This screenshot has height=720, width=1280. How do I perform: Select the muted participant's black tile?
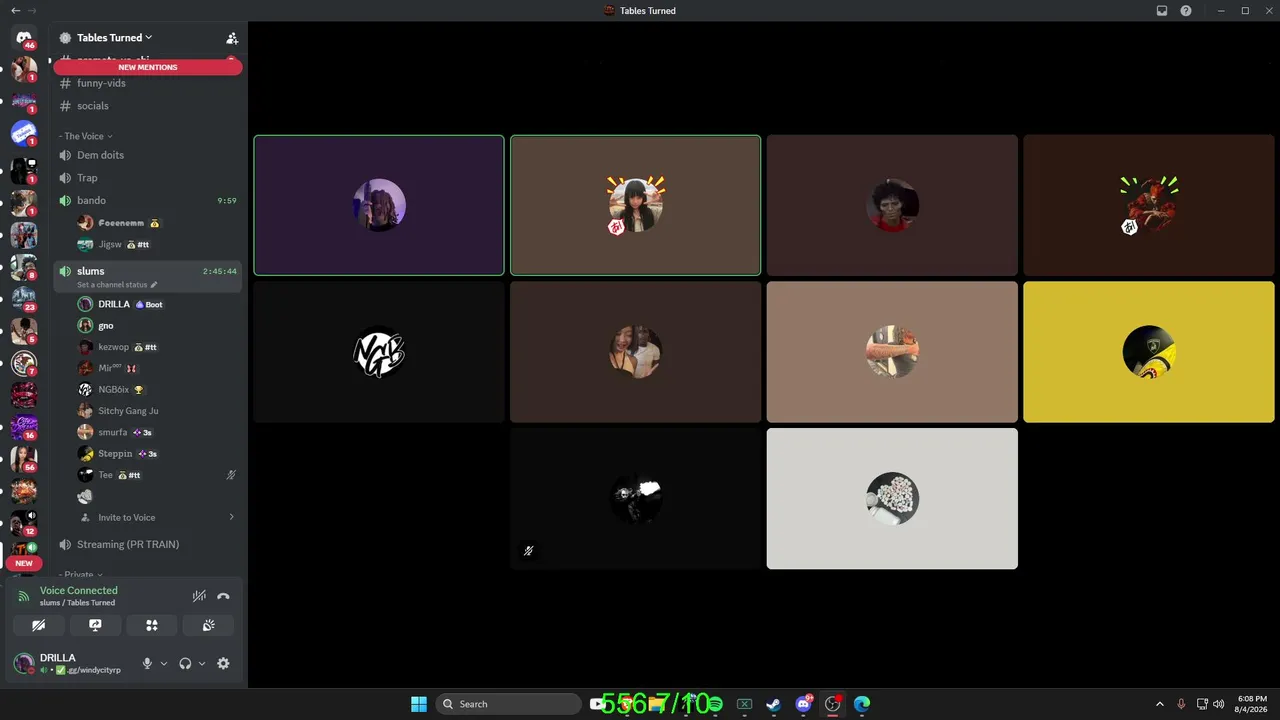[x=636, y=498]
